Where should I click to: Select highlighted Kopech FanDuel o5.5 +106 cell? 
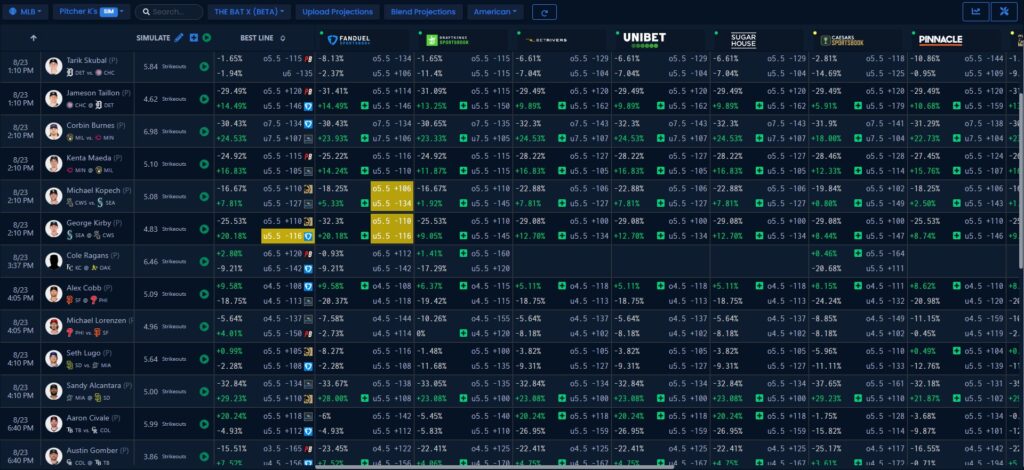click(392, 188)
